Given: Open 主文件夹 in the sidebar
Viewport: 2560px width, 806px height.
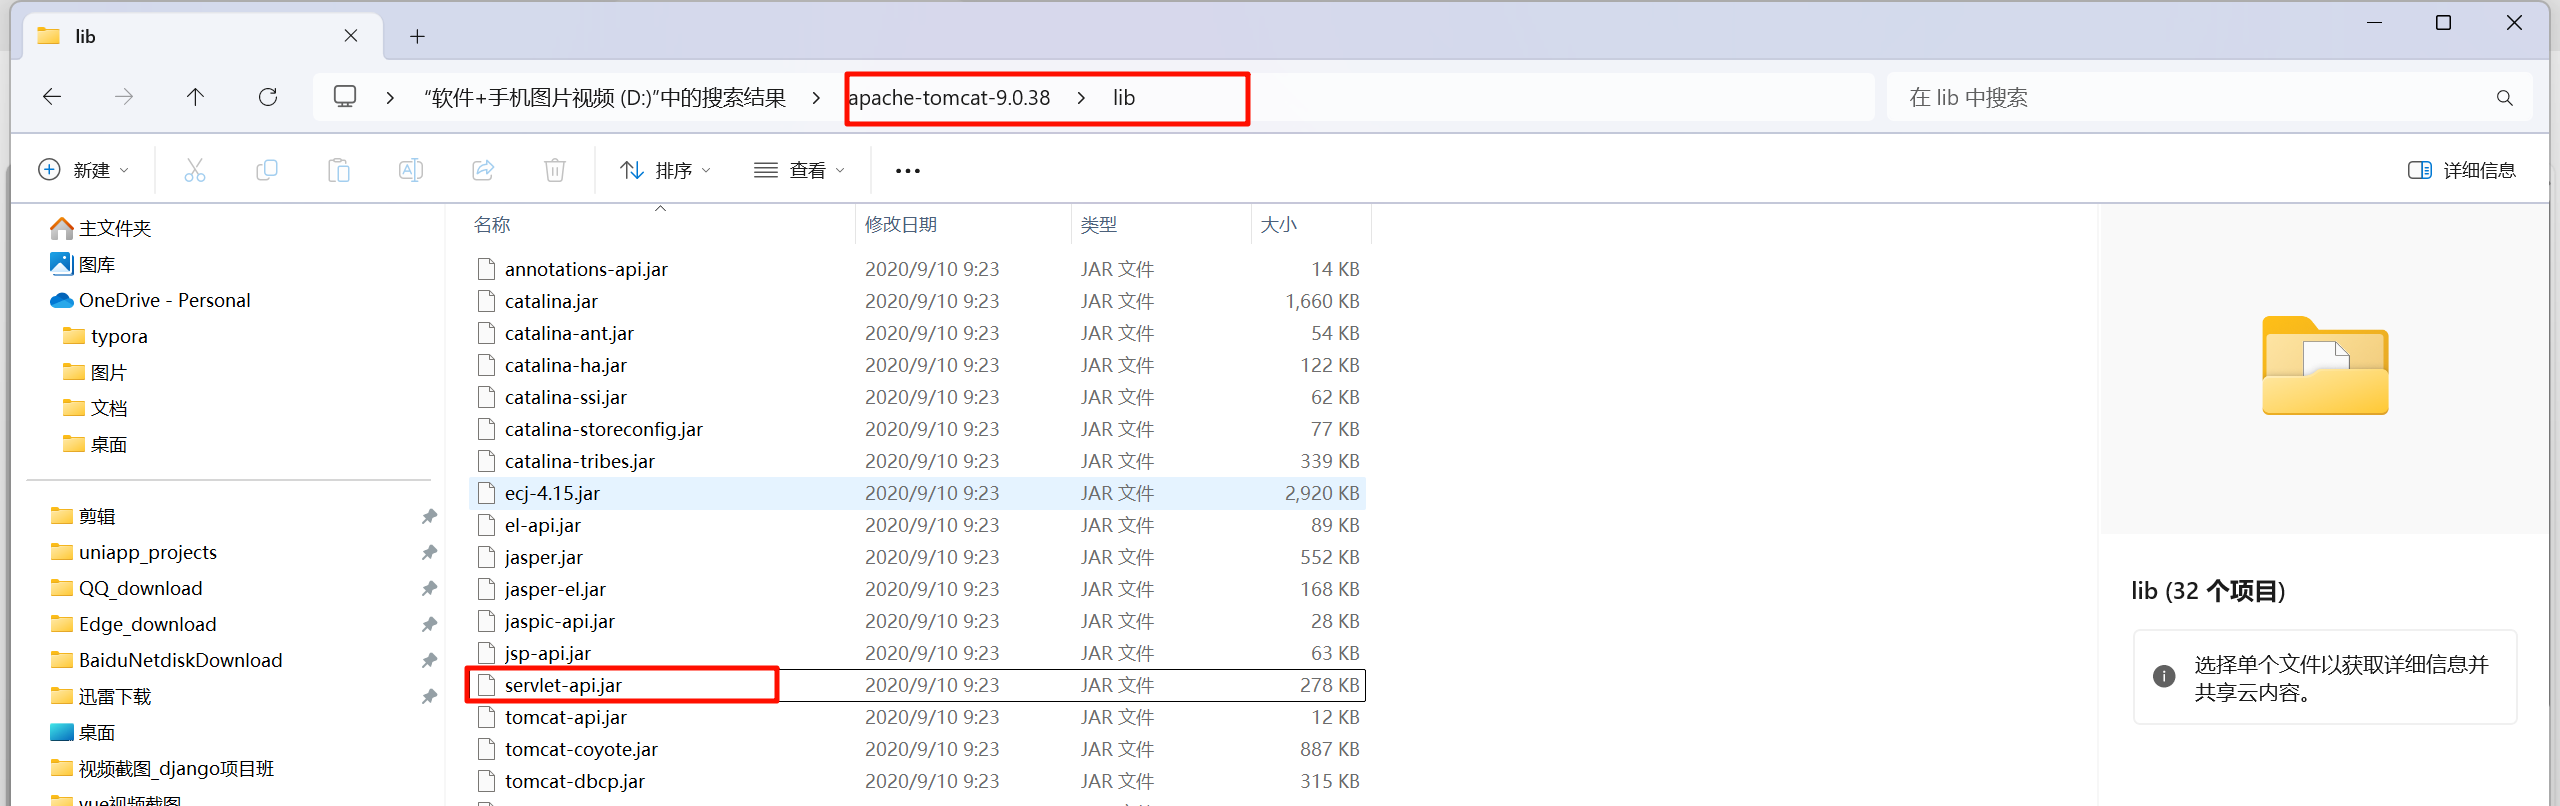Looking at the screenshot, I should click(x=101, y=229).
